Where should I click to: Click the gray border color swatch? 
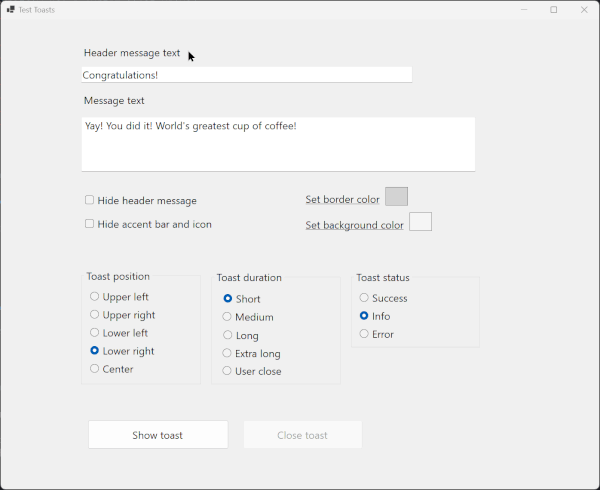396,197
